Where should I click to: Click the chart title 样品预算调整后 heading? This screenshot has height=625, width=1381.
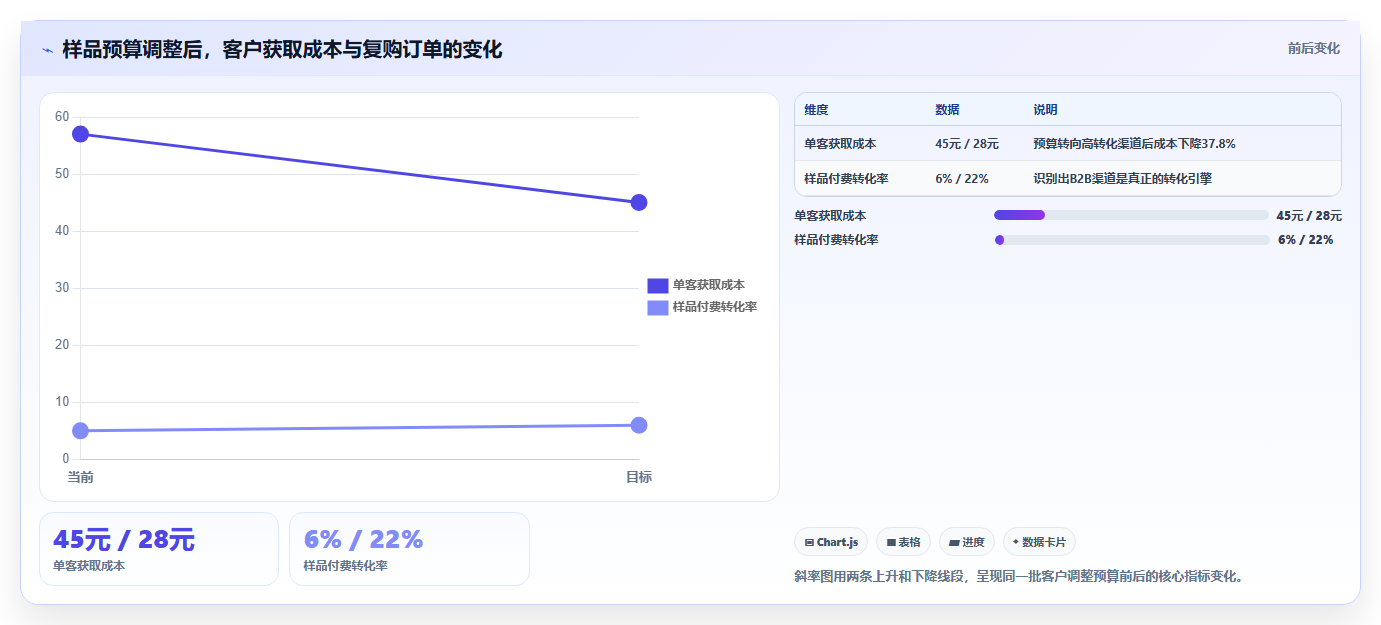pyautogui.click(x=282, y=50)
